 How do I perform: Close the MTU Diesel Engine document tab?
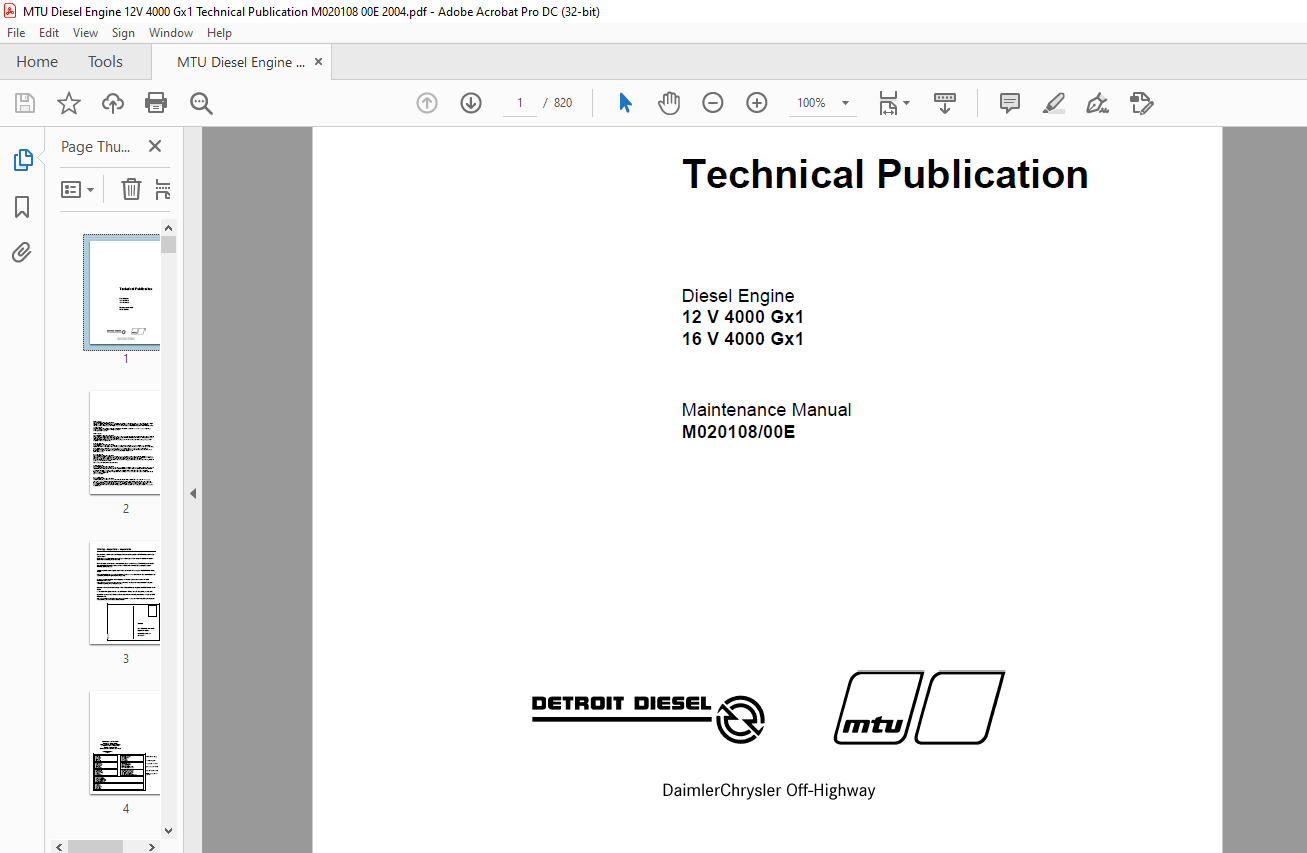(319, 62)
